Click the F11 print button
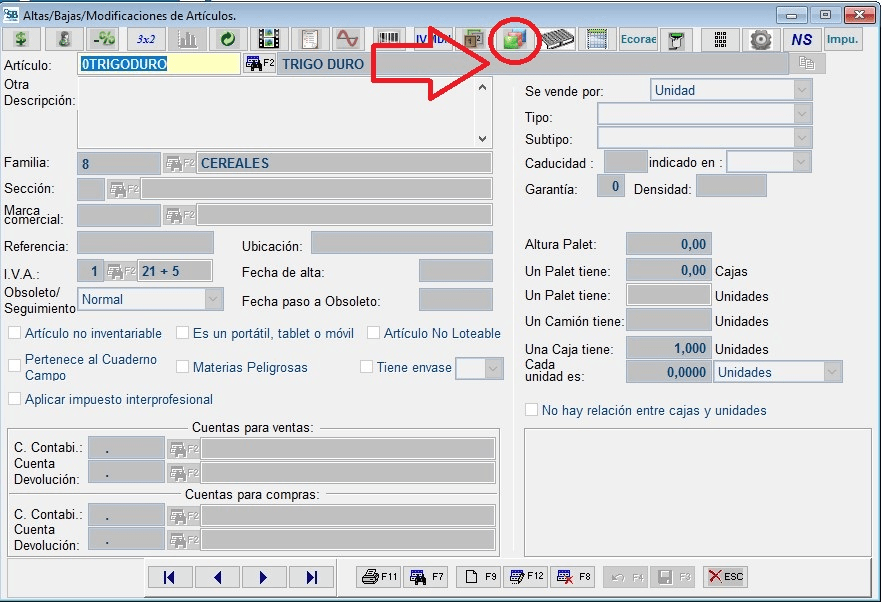Viewport: 882px width, 602px height. (x=379, y=576)
